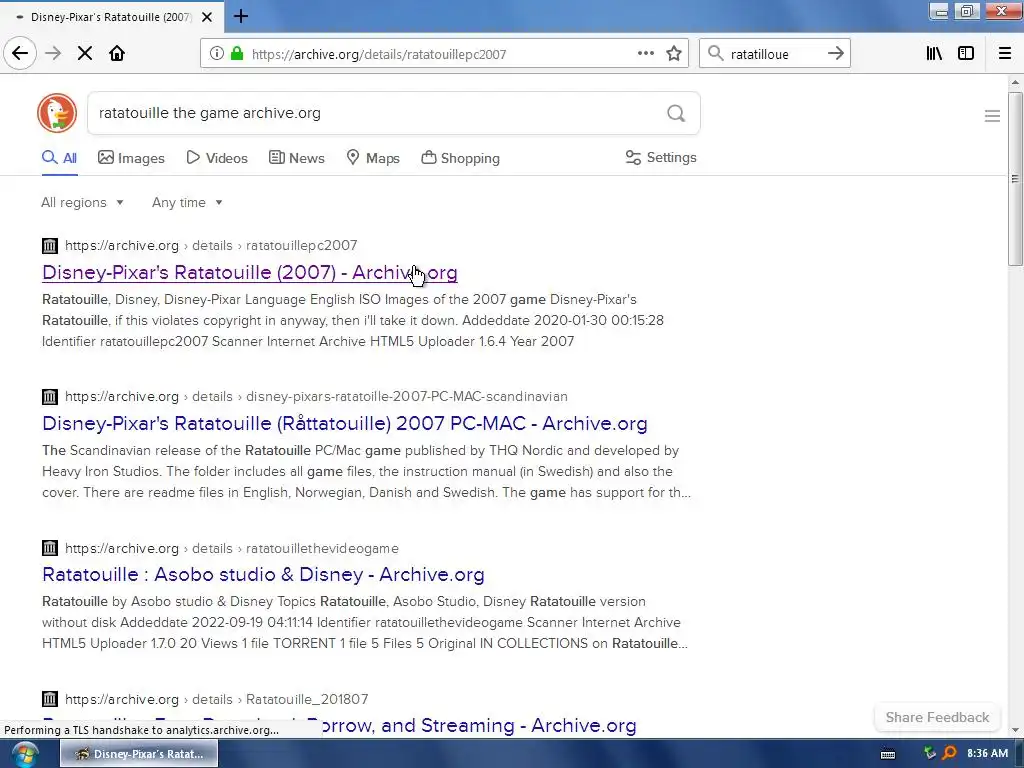Open the Any time filter dropdown
Viewport: 1024px width, 768px height.
point(187,202)
